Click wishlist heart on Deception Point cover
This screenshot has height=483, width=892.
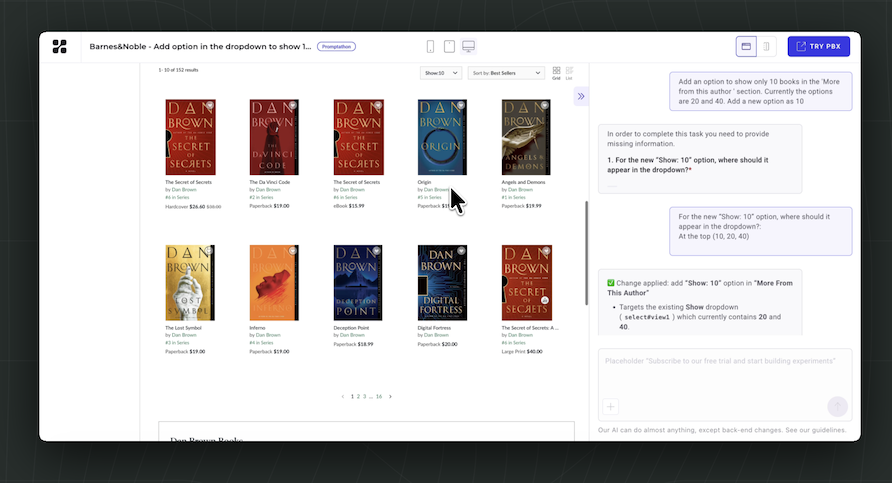[377, 250]
